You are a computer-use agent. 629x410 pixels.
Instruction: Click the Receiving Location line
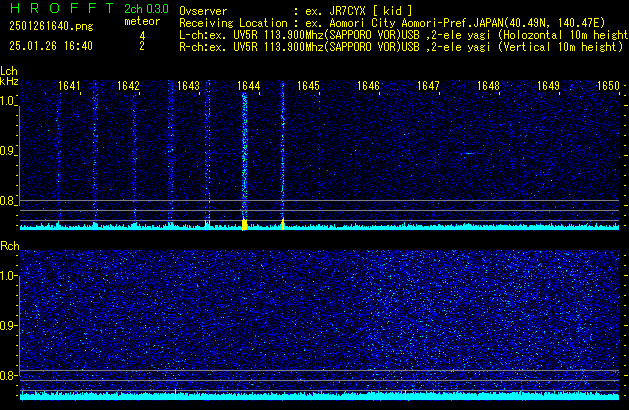[x=392, y=23]
